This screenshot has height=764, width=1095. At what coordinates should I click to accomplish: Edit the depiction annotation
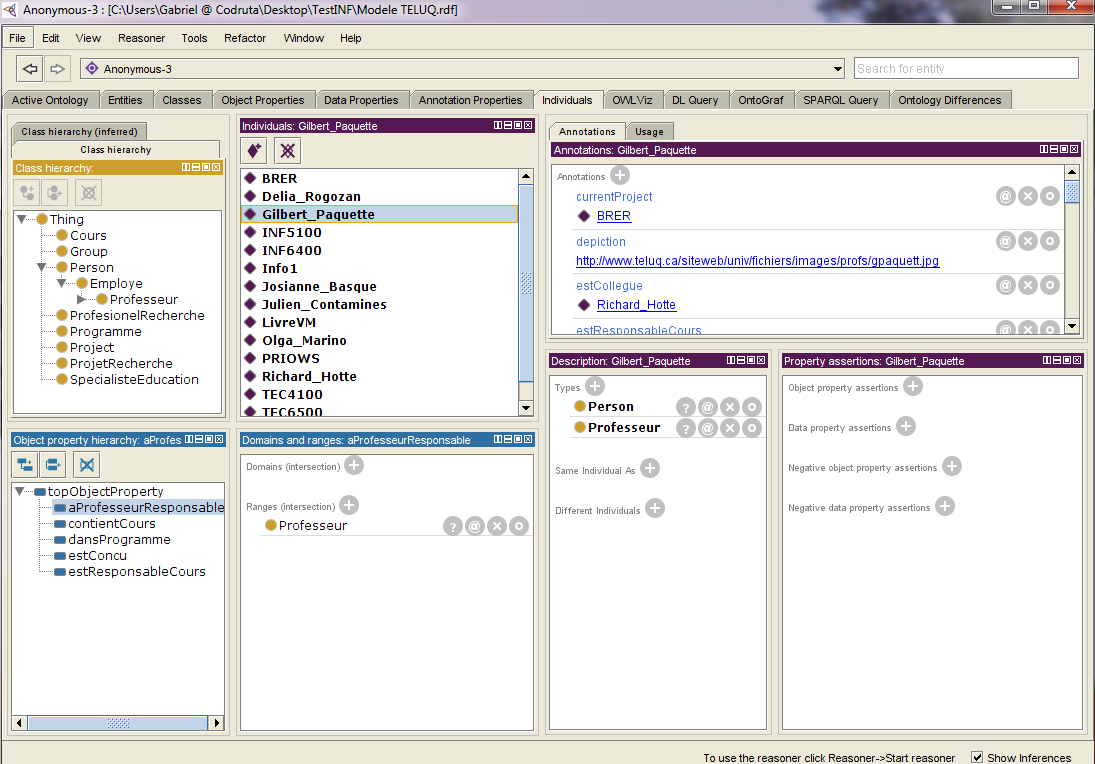pyautogui.click(x=1050, y=241)
